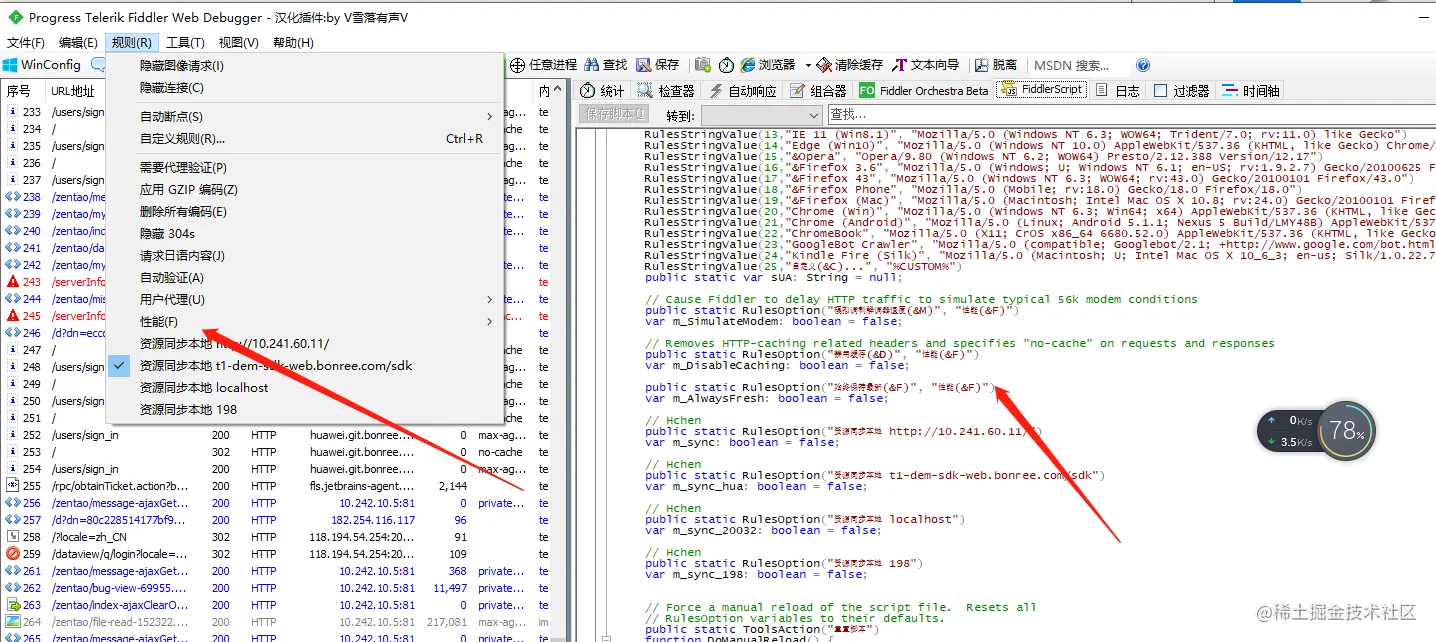Open the View (视图) menu
1436x642 pixels.
pos(238,43)
